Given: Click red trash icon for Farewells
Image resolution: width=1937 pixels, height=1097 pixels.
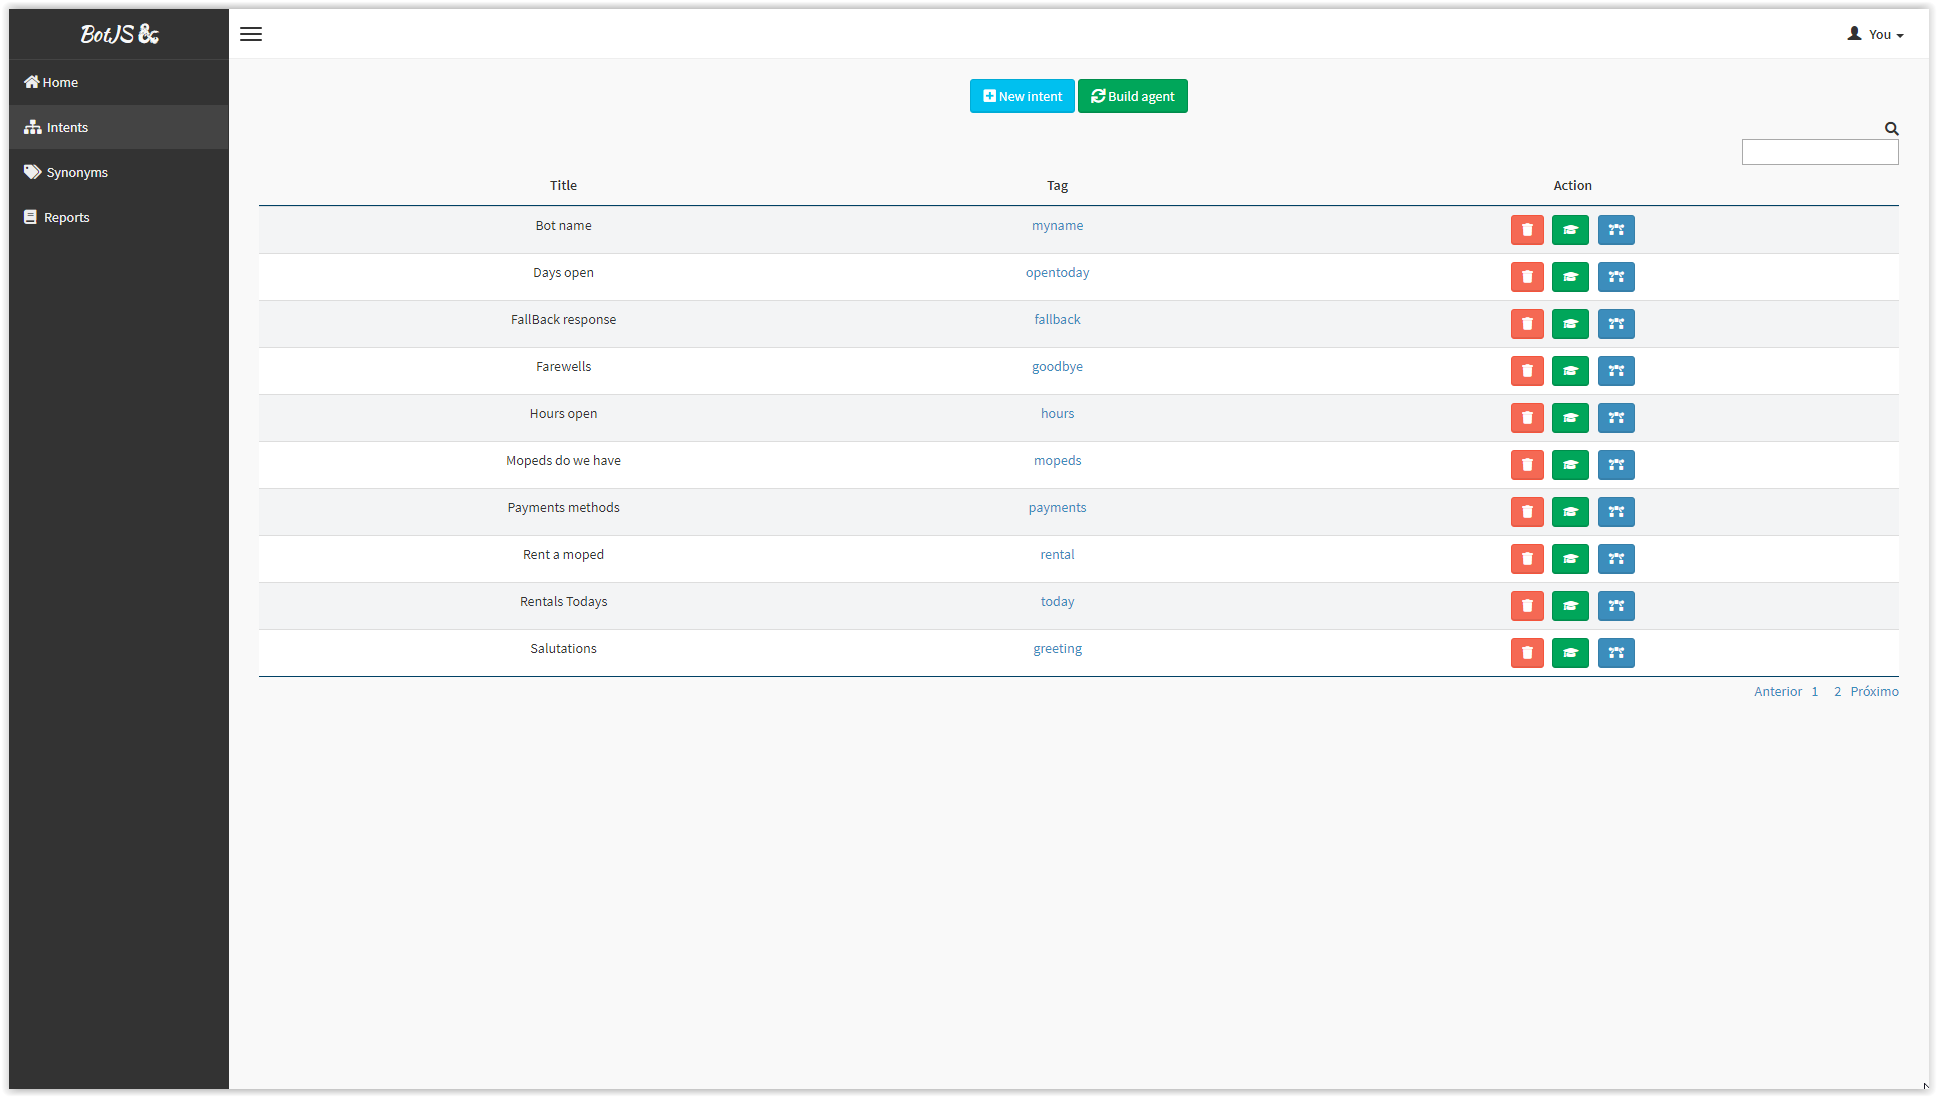Looking at the screenshot, I should pos(1527,371).
